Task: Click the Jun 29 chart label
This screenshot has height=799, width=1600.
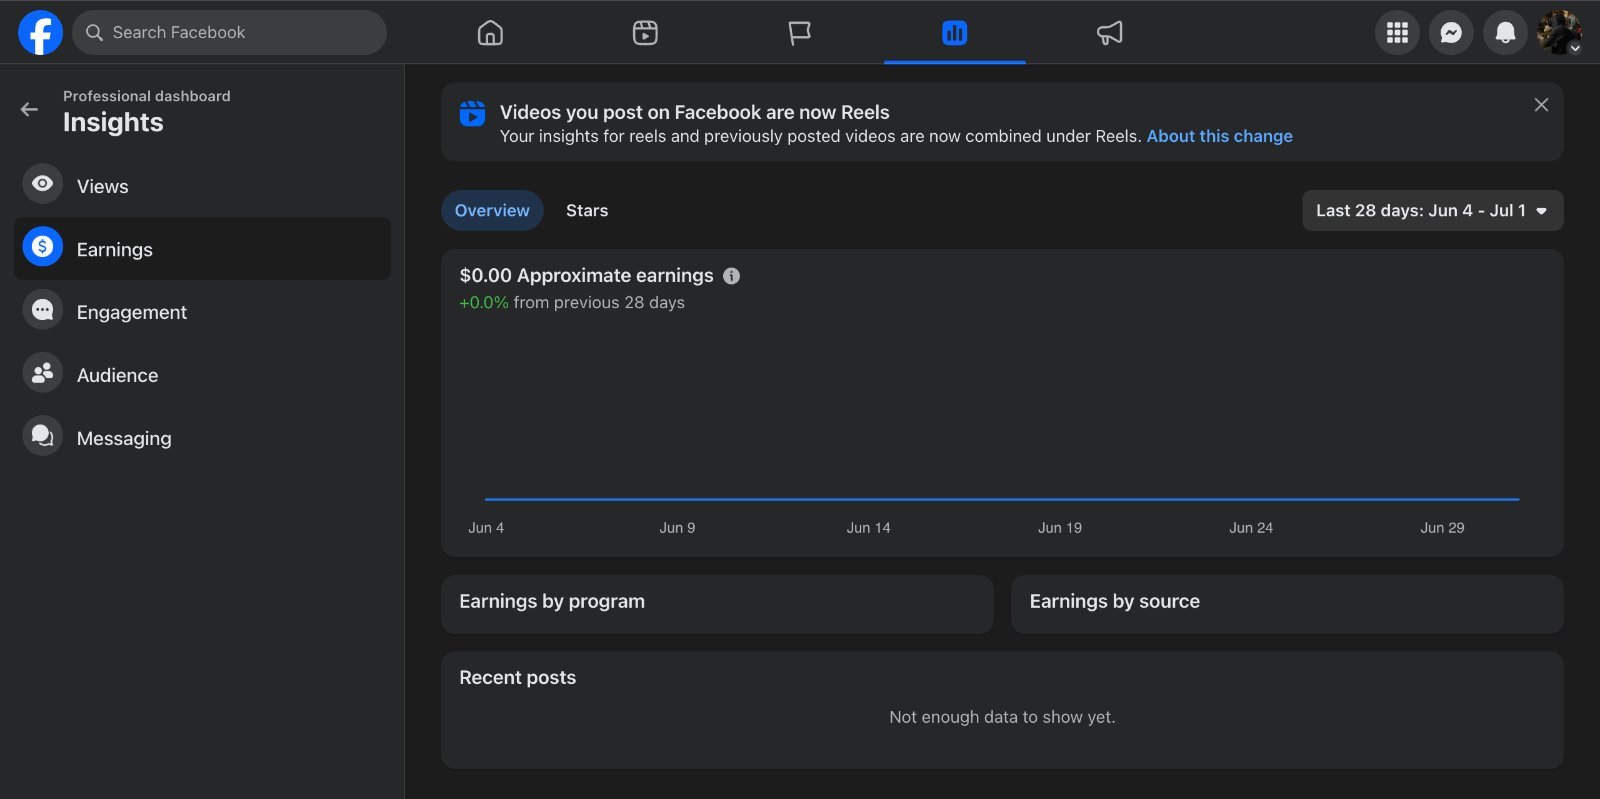Action: [1442, 528]
